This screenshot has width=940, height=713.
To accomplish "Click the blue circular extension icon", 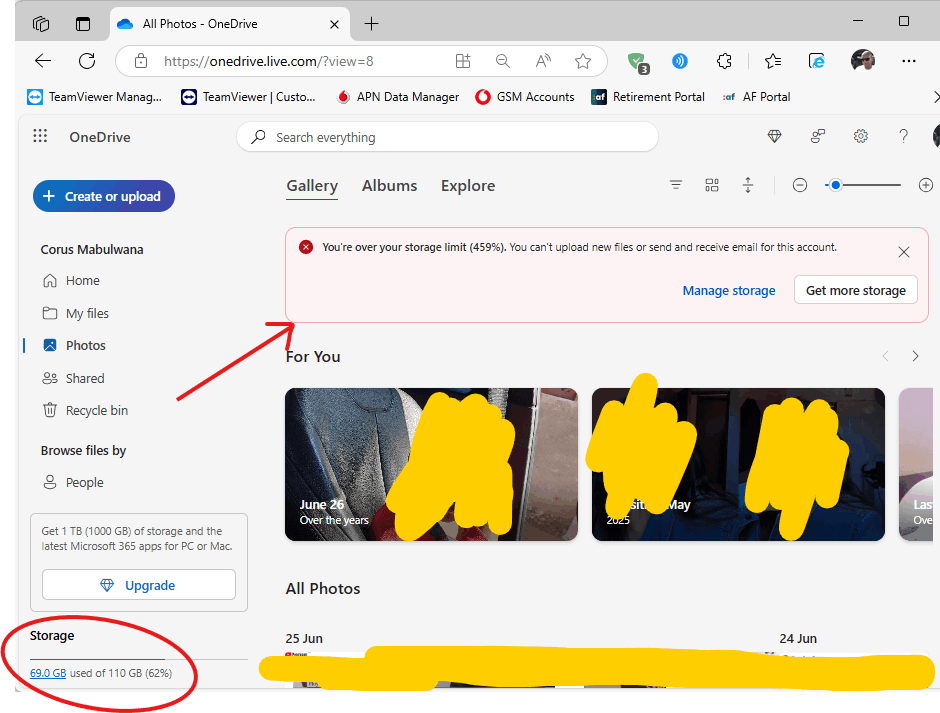I will [680, 61].
